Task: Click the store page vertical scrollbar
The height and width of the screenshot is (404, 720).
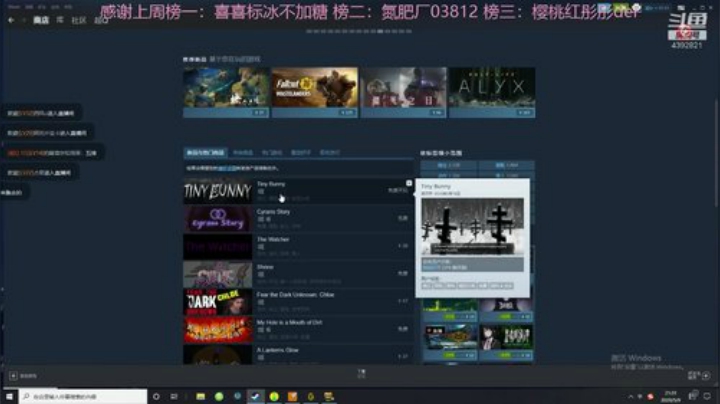Action: pyautogui.click(x=716, y=152)
